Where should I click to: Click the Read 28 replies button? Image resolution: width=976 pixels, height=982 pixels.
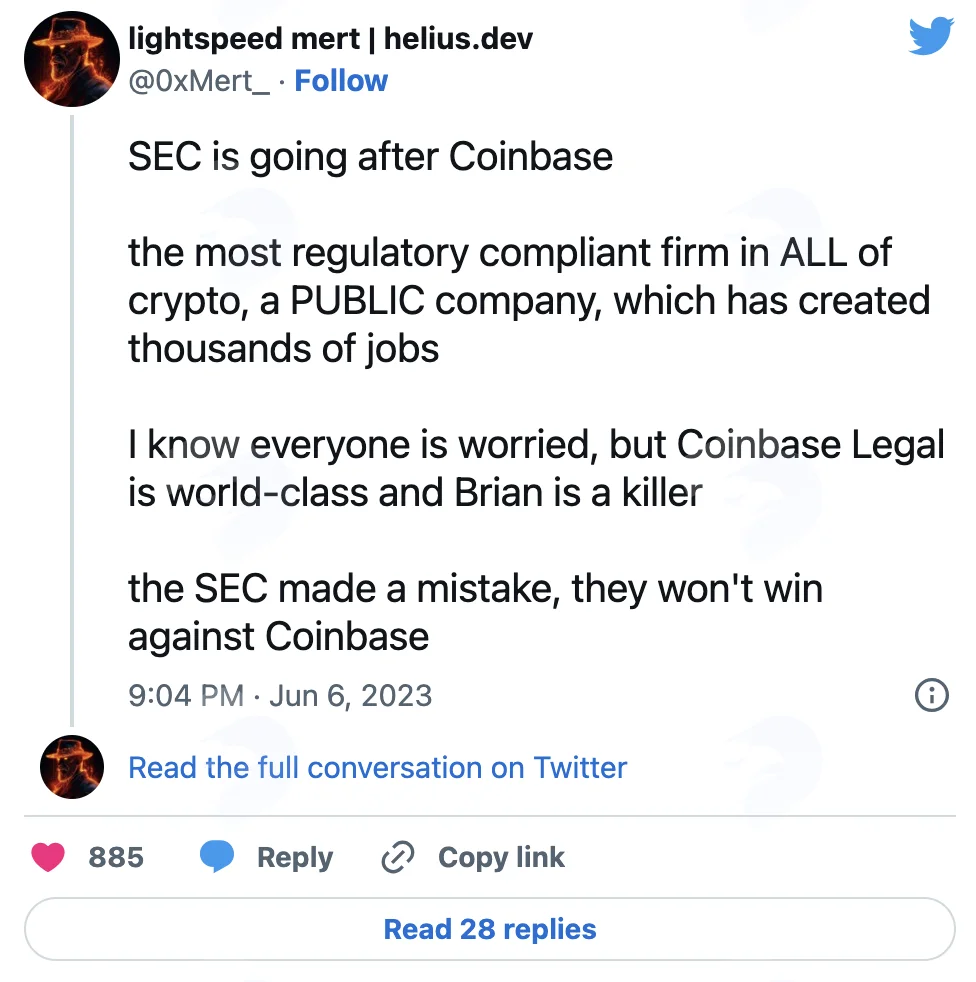point(489,929)
